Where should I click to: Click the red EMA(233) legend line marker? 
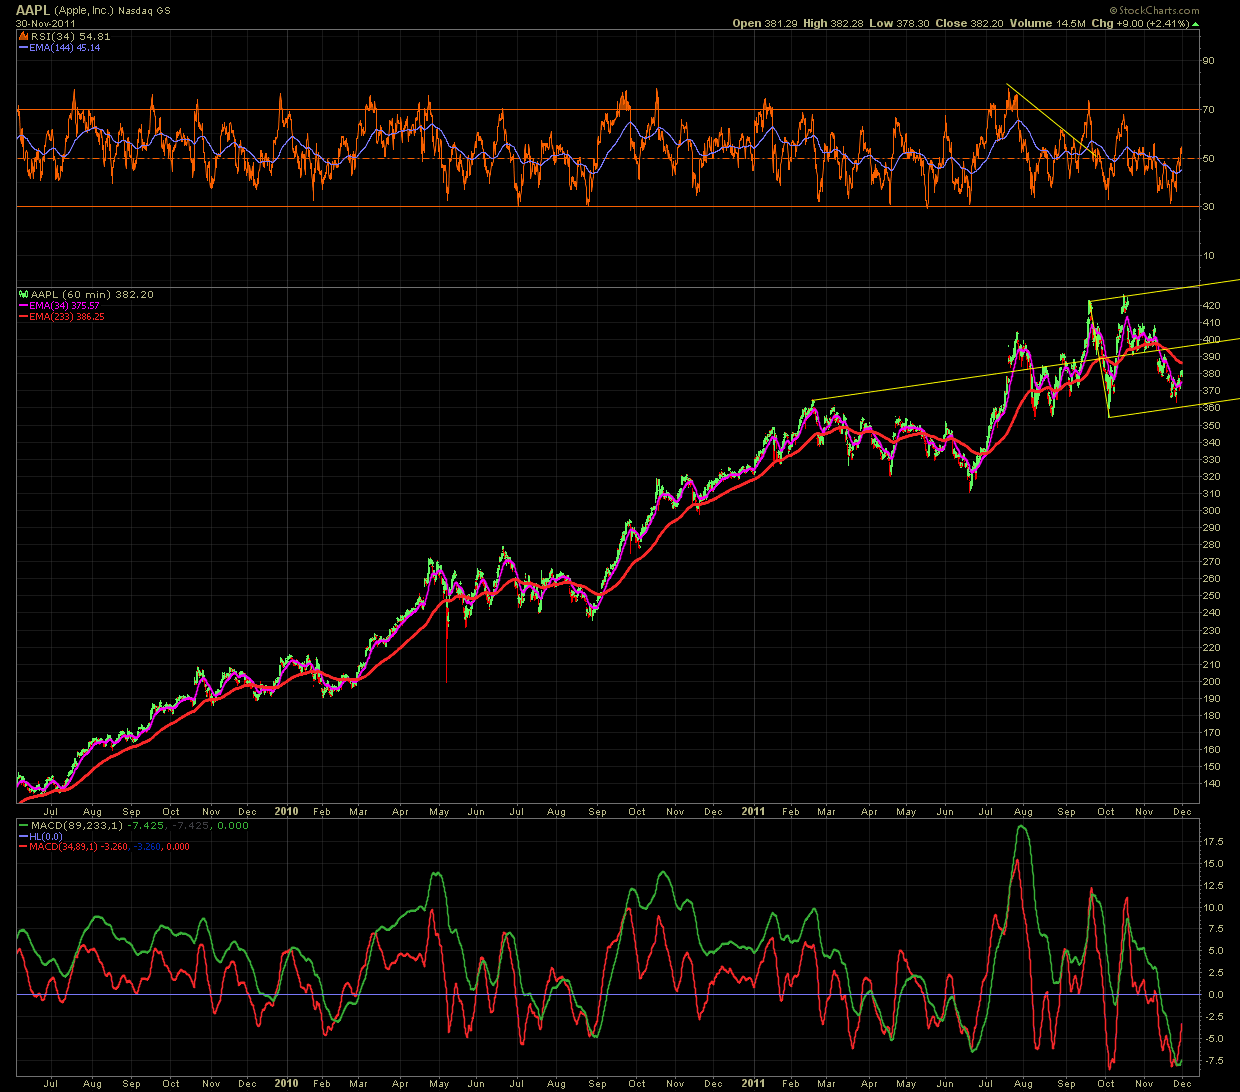(23, 317)
